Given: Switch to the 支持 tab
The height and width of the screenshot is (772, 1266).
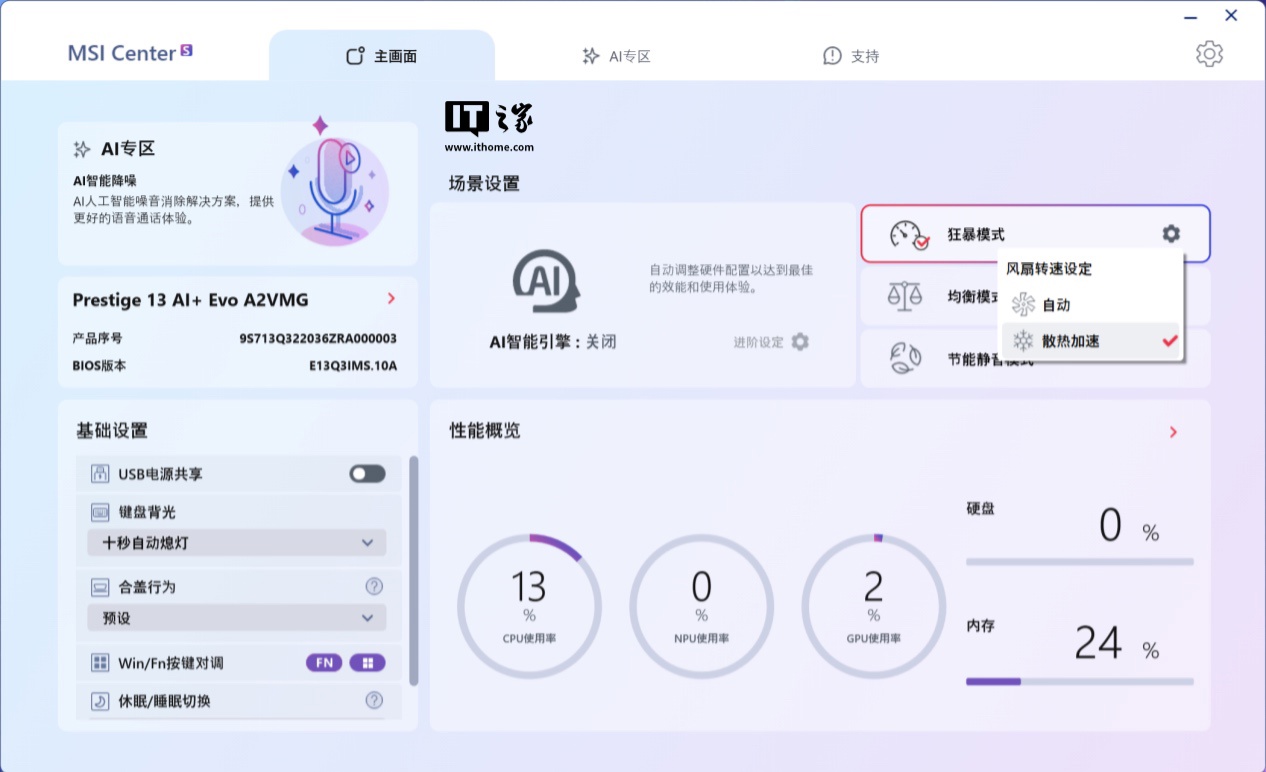Looking at the screenshot, I should (x=851, y=56).
